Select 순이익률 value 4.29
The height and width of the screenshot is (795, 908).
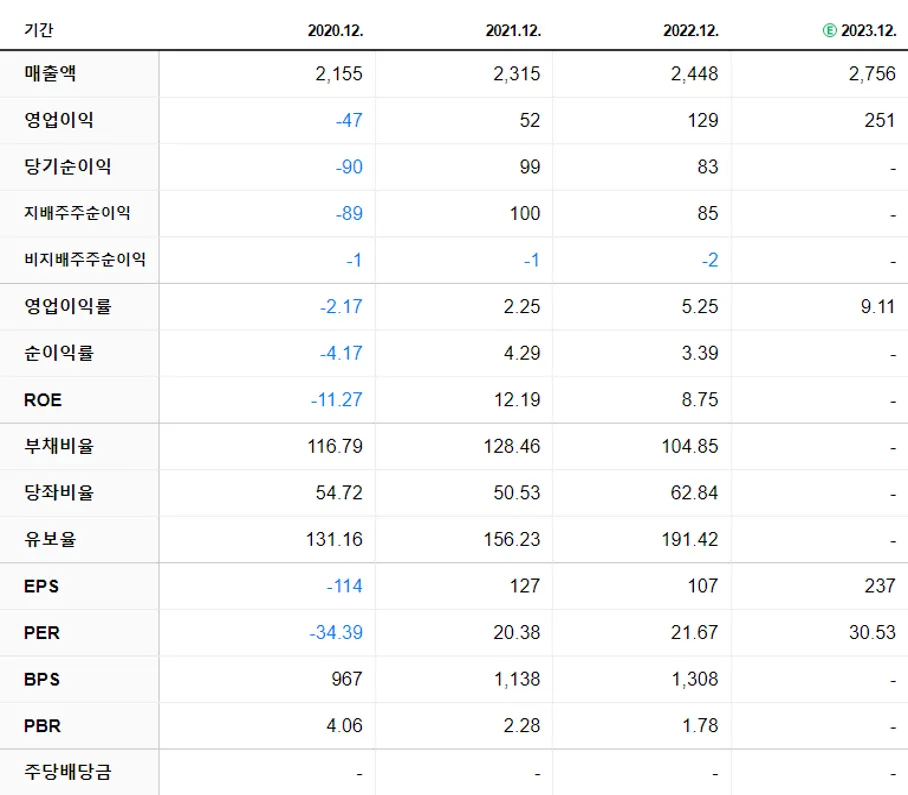click(522, 353)
